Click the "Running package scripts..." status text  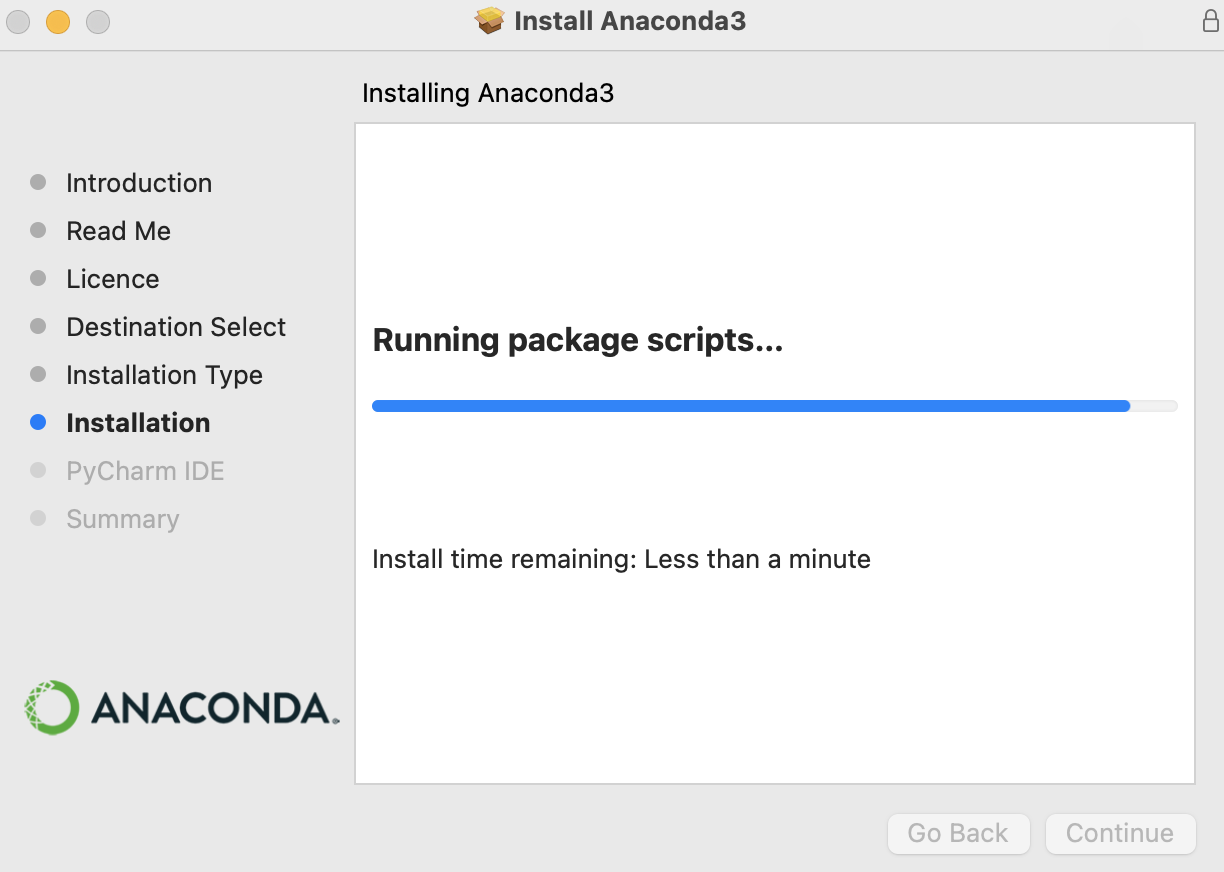[577, 340]
